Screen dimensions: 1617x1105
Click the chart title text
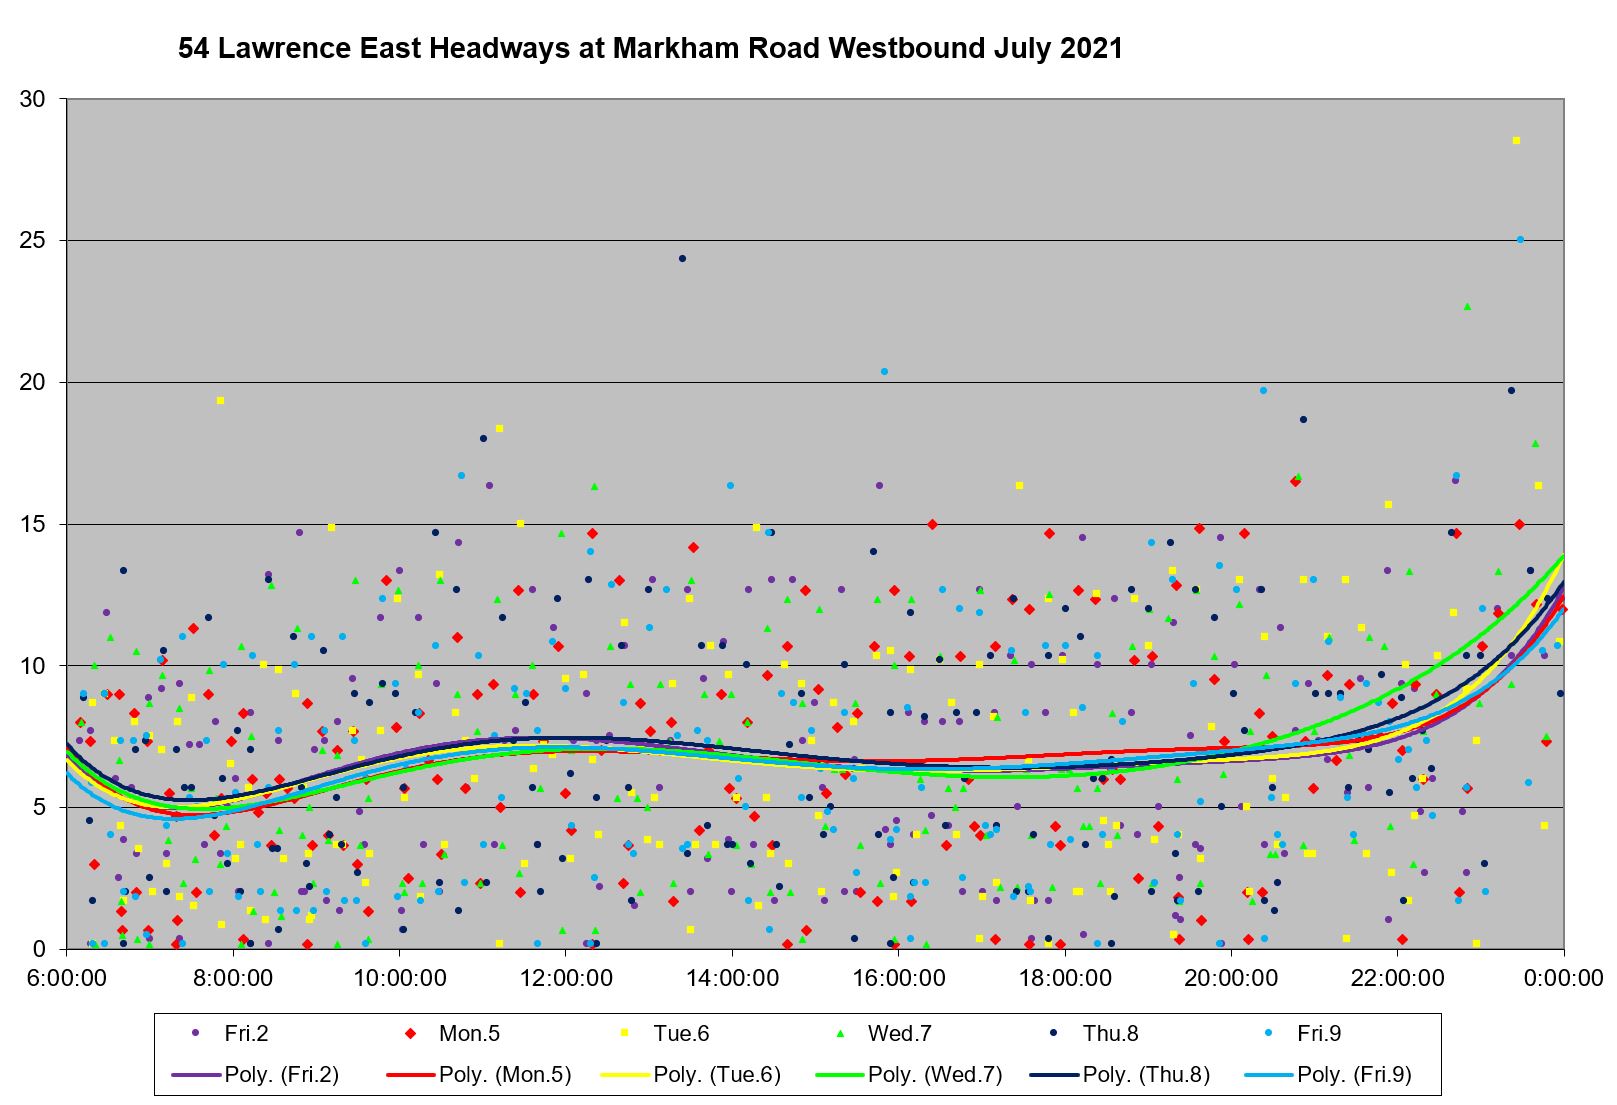click(650, 49)
